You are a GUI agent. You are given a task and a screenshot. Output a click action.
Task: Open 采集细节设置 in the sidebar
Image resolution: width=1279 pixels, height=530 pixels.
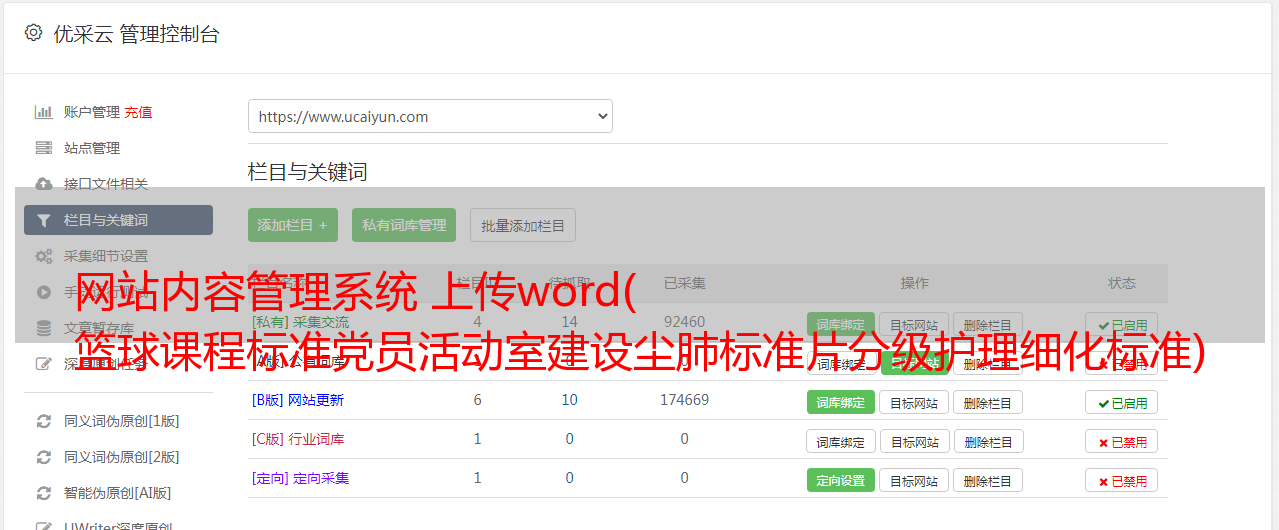pos(106,256)
